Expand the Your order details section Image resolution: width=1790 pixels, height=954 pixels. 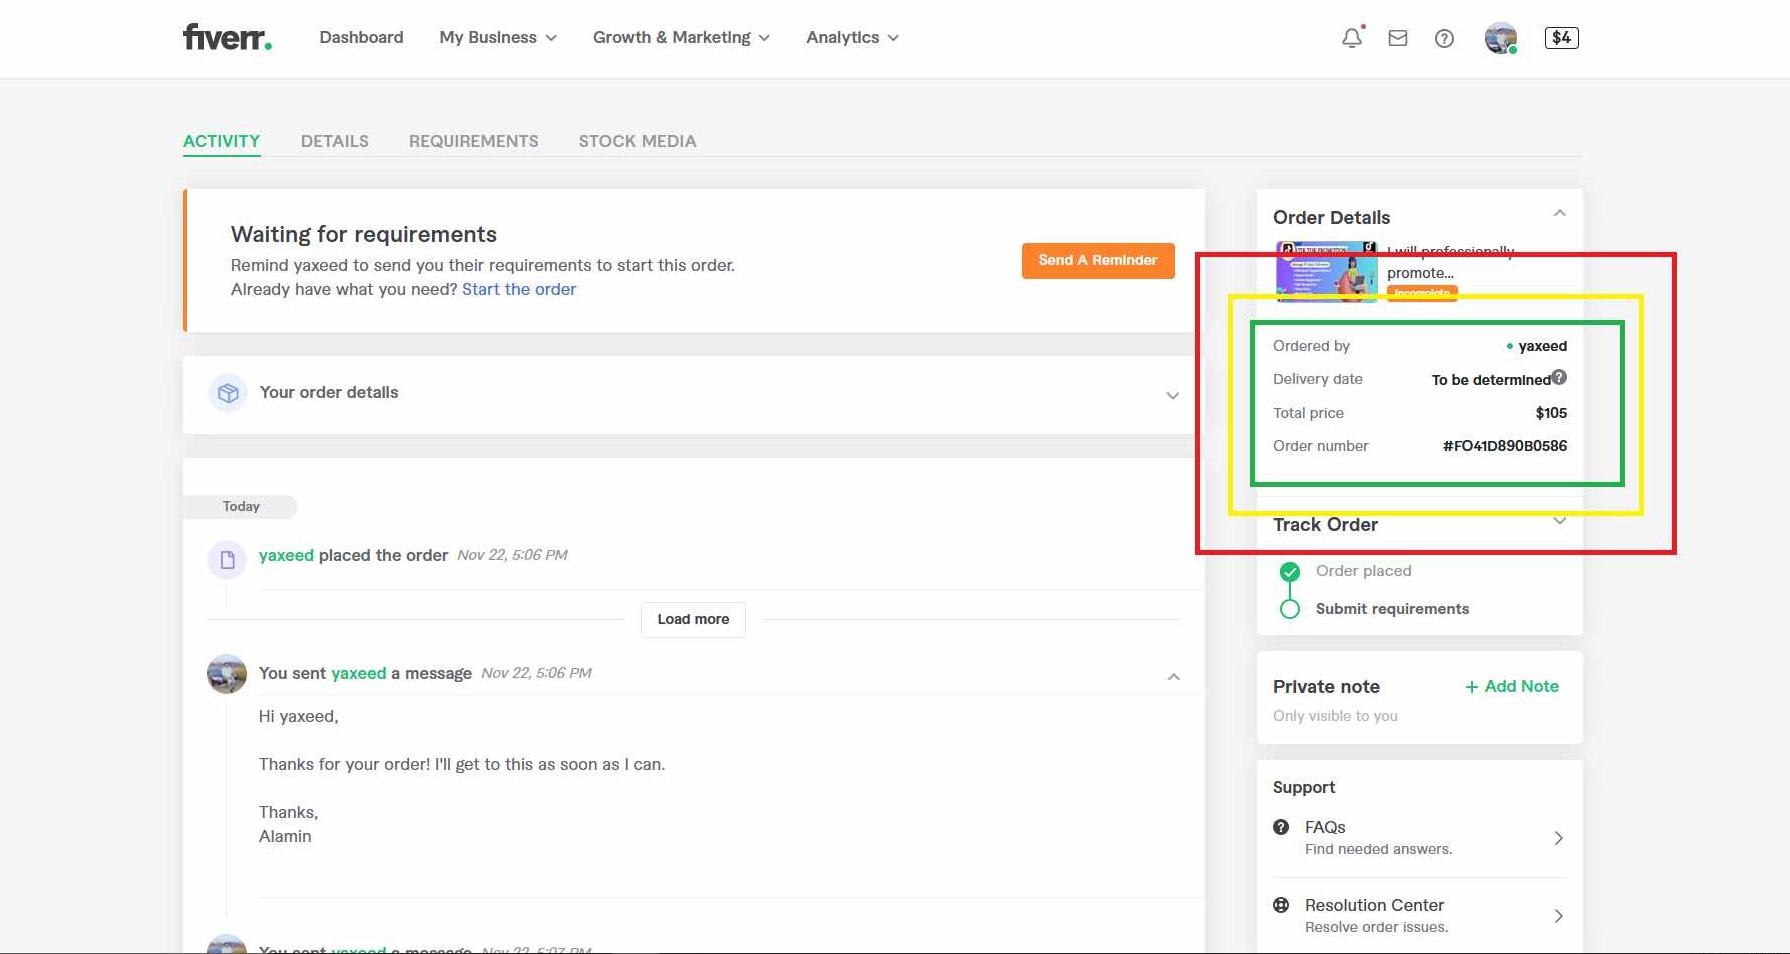pos(694,394)
